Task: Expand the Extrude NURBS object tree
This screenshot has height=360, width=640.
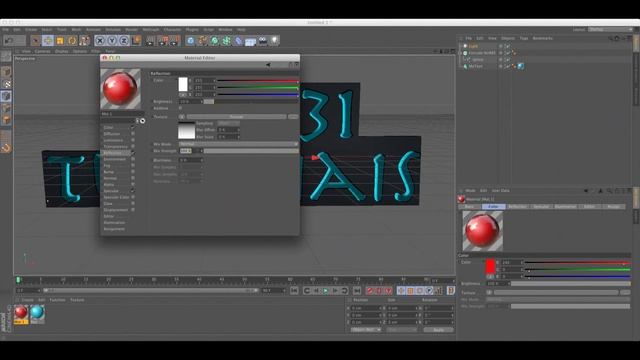Action: click(461, 53)
